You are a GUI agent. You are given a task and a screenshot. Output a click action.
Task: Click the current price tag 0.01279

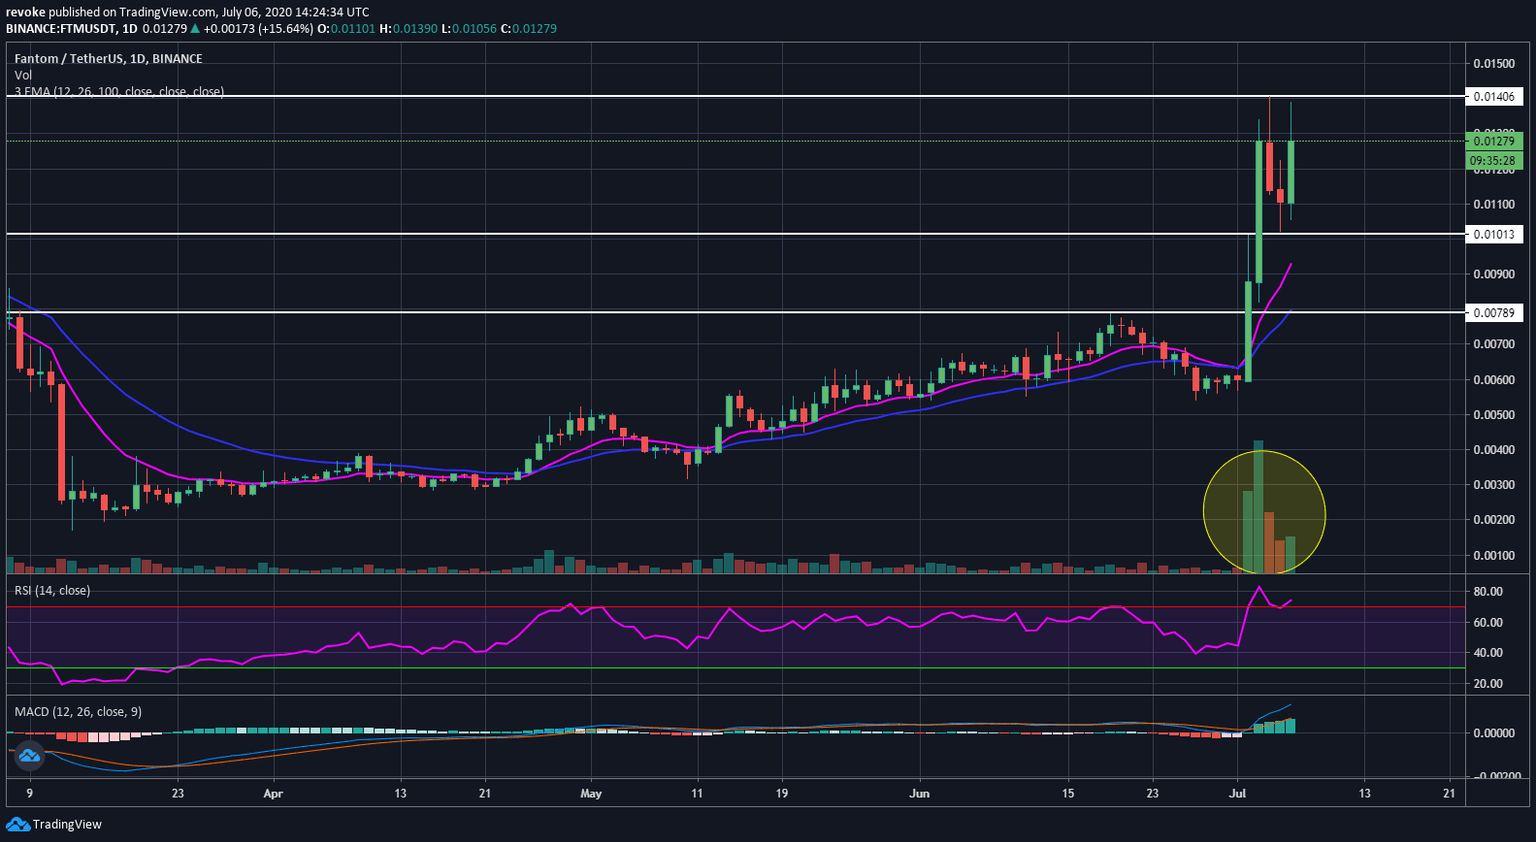click(1493, 141)
